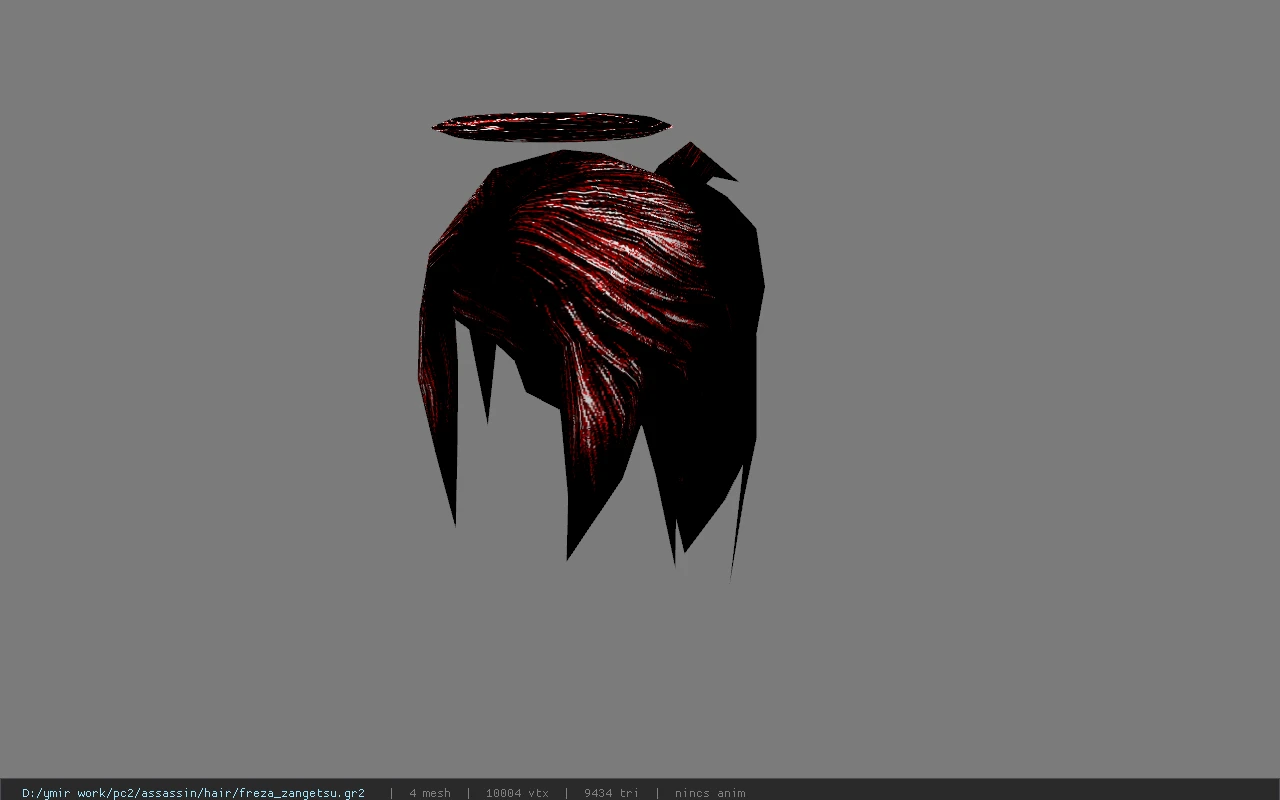Click the 'nincs anim' status entry
Viewport: 1280px width, 800px height.
click(x=710, y=793)
